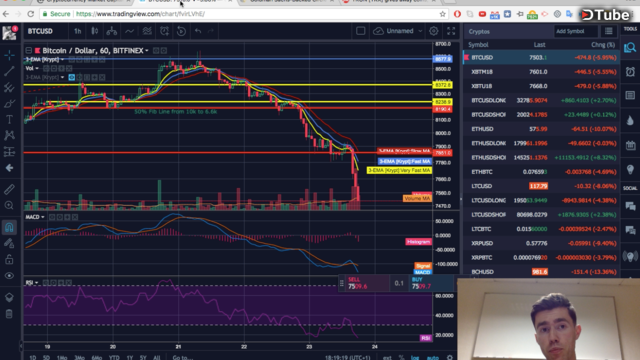The height and width of the screenshot is (360, 640).
Task: Open the alerts clock panel
Action: tap(630, 72)
